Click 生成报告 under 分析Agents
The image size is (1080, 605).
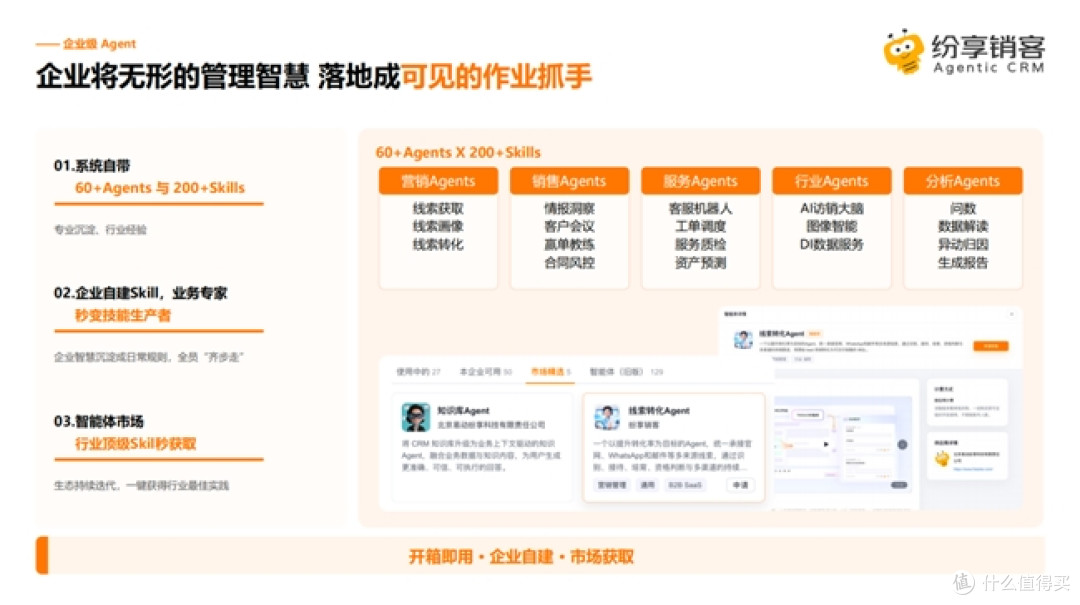click(962, 263)
